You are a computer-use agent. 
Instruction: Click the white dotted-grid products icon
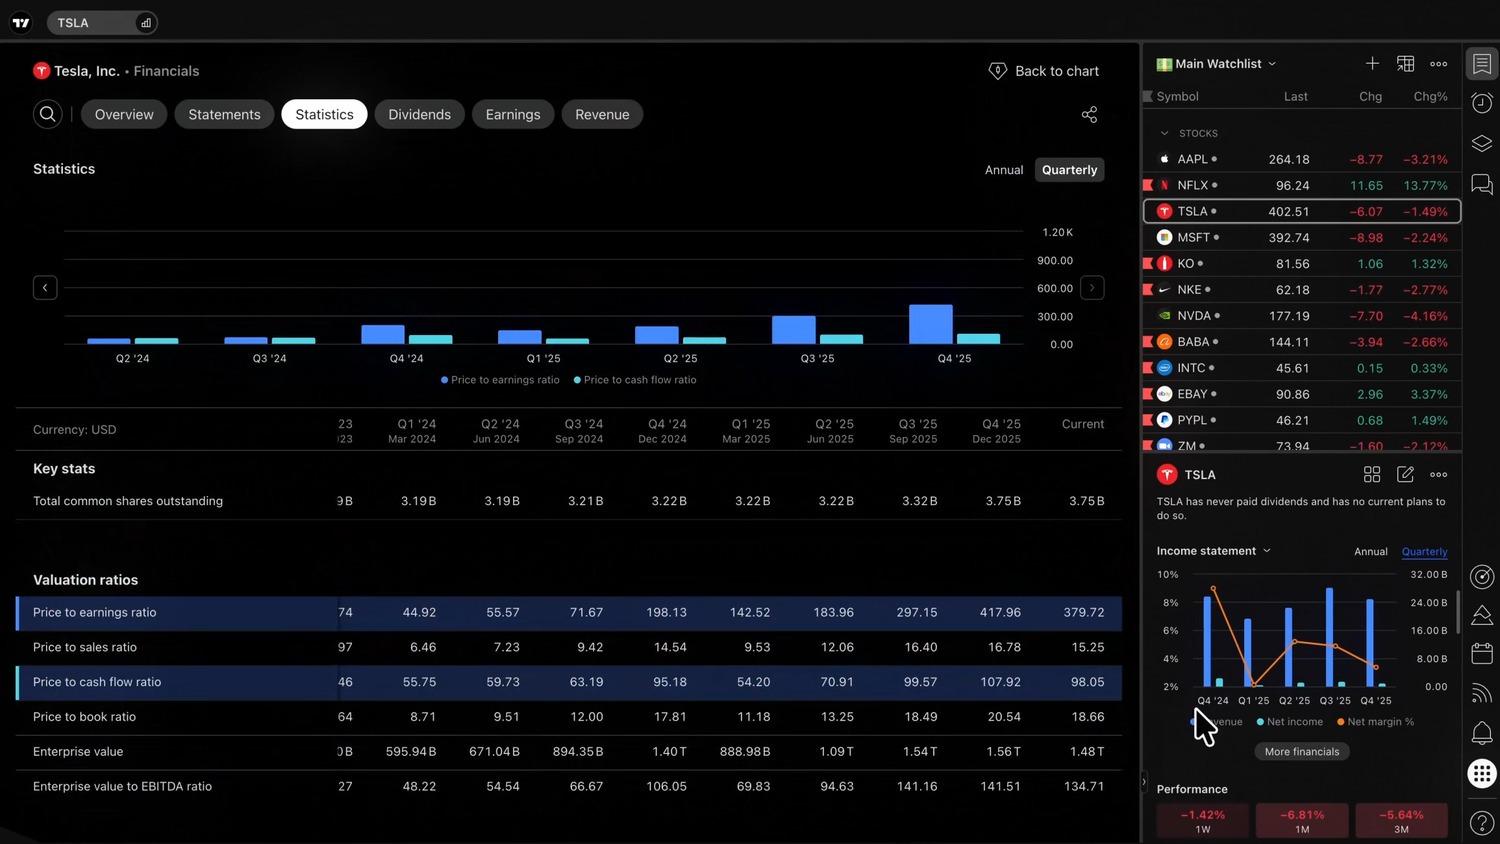pyautogui.click(x=1482, y=773)
